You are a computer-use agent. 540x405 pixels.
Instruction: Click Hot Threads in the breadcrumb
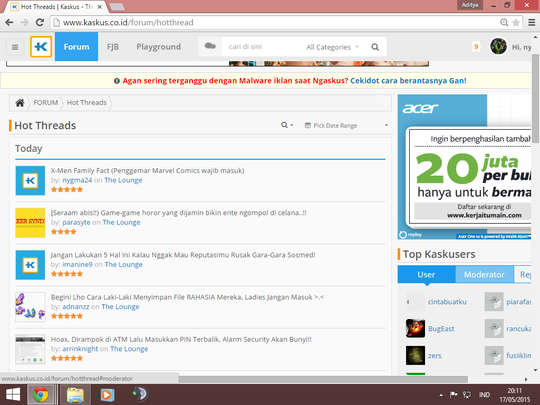click(86, 103)
